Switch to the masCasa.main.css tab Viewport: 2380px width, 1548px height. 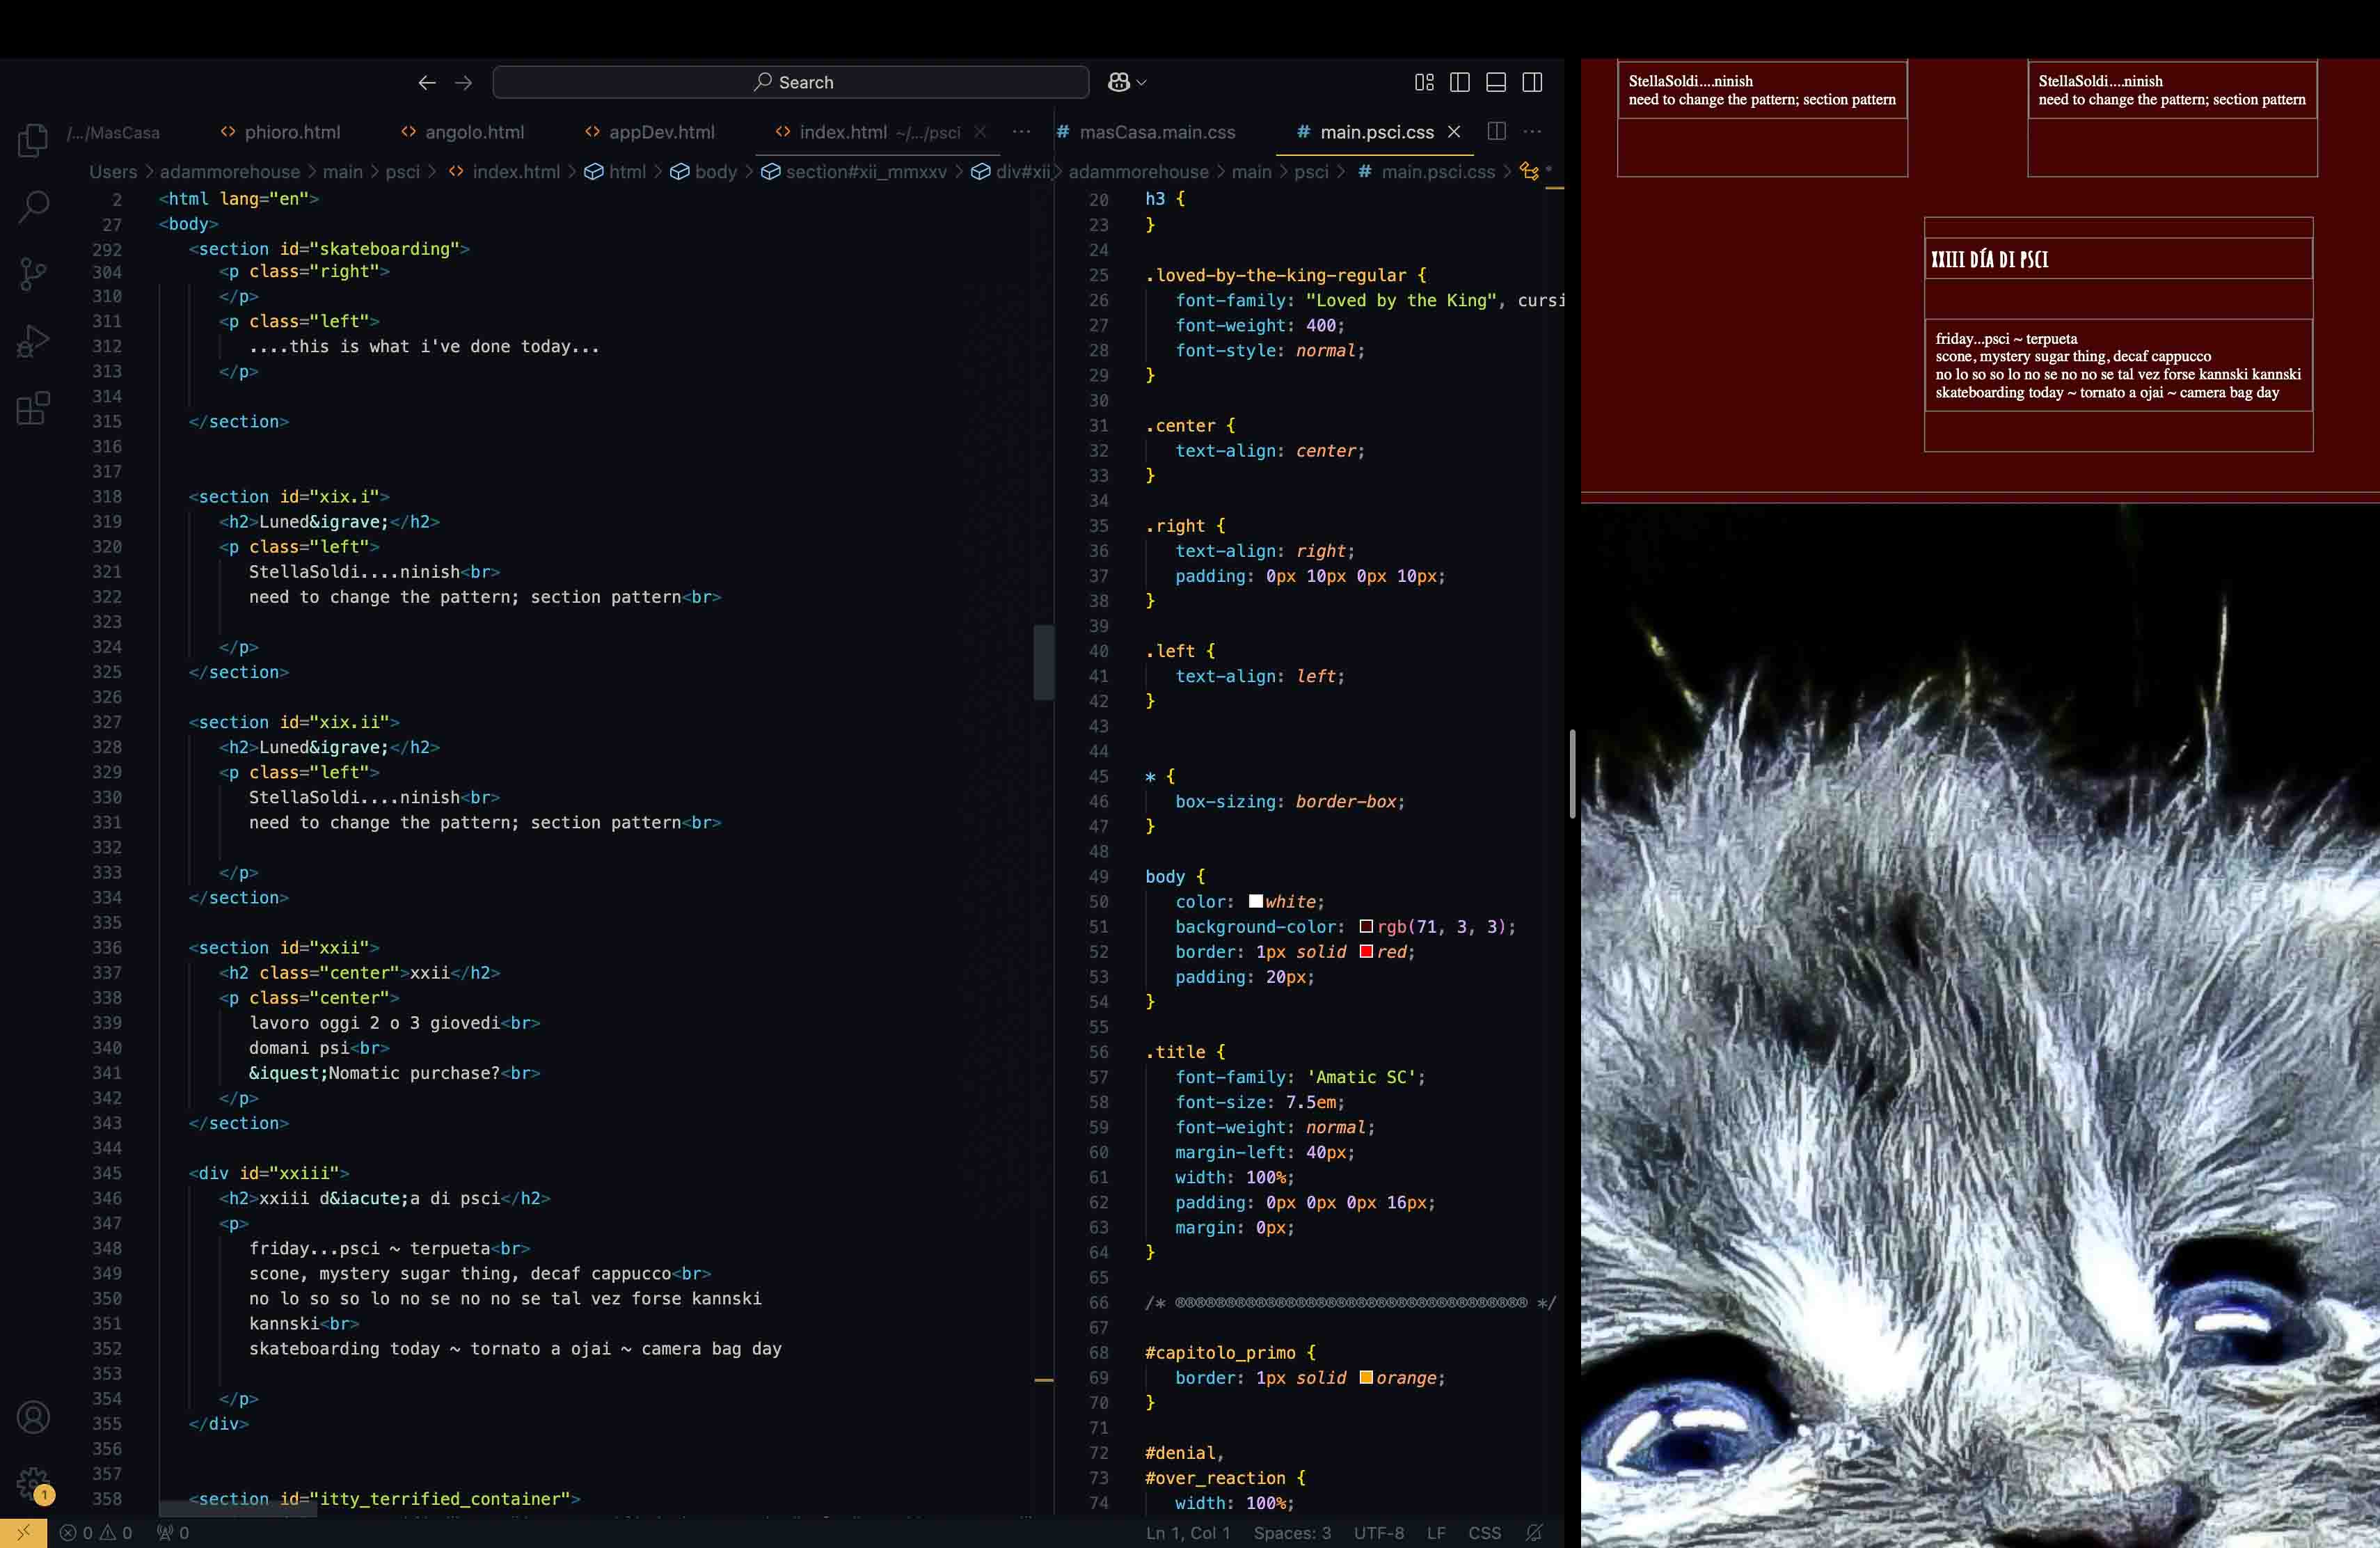(x=1159, y=132)
